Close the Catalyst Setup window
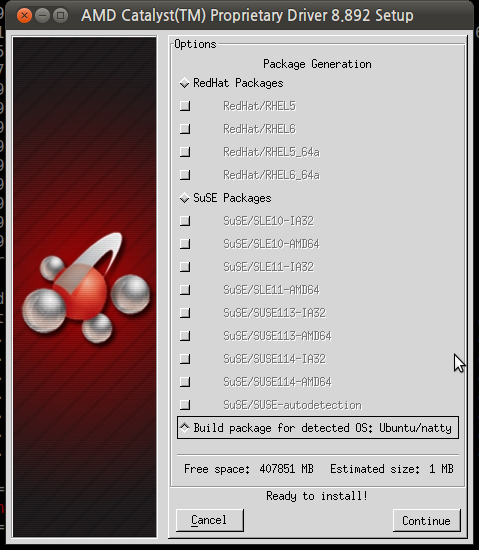479x550 pixels. tap(24, 15)
